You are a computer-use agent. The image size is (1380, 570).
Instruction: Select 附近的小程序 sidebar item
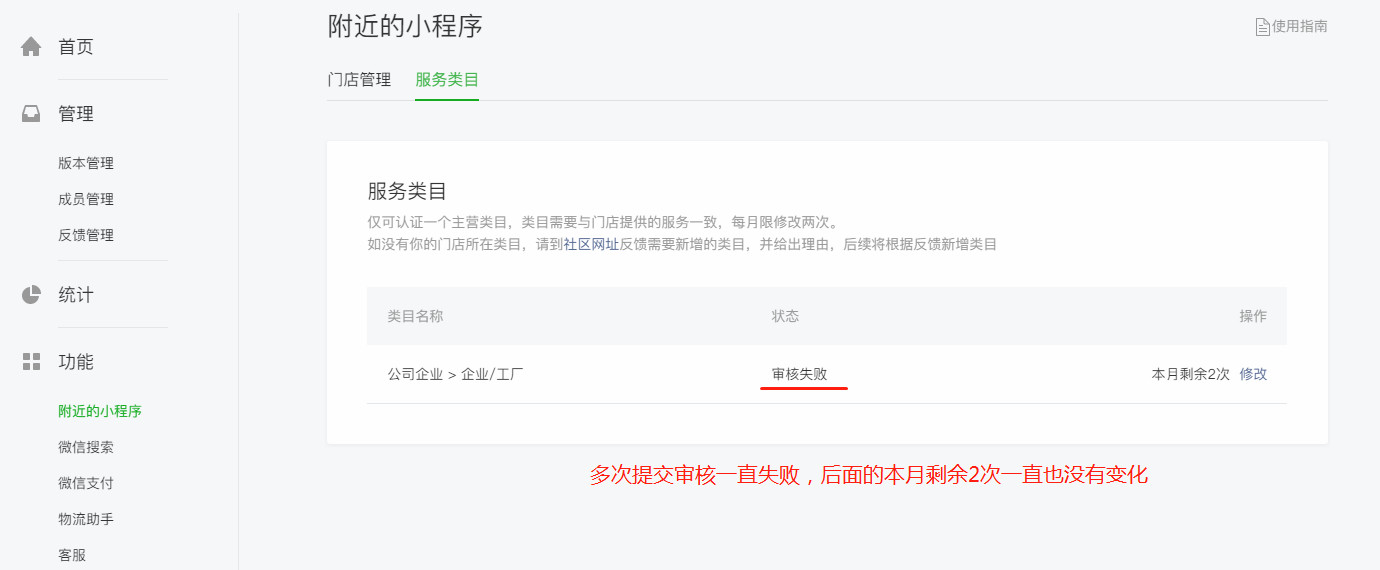[x=100, y=411]
